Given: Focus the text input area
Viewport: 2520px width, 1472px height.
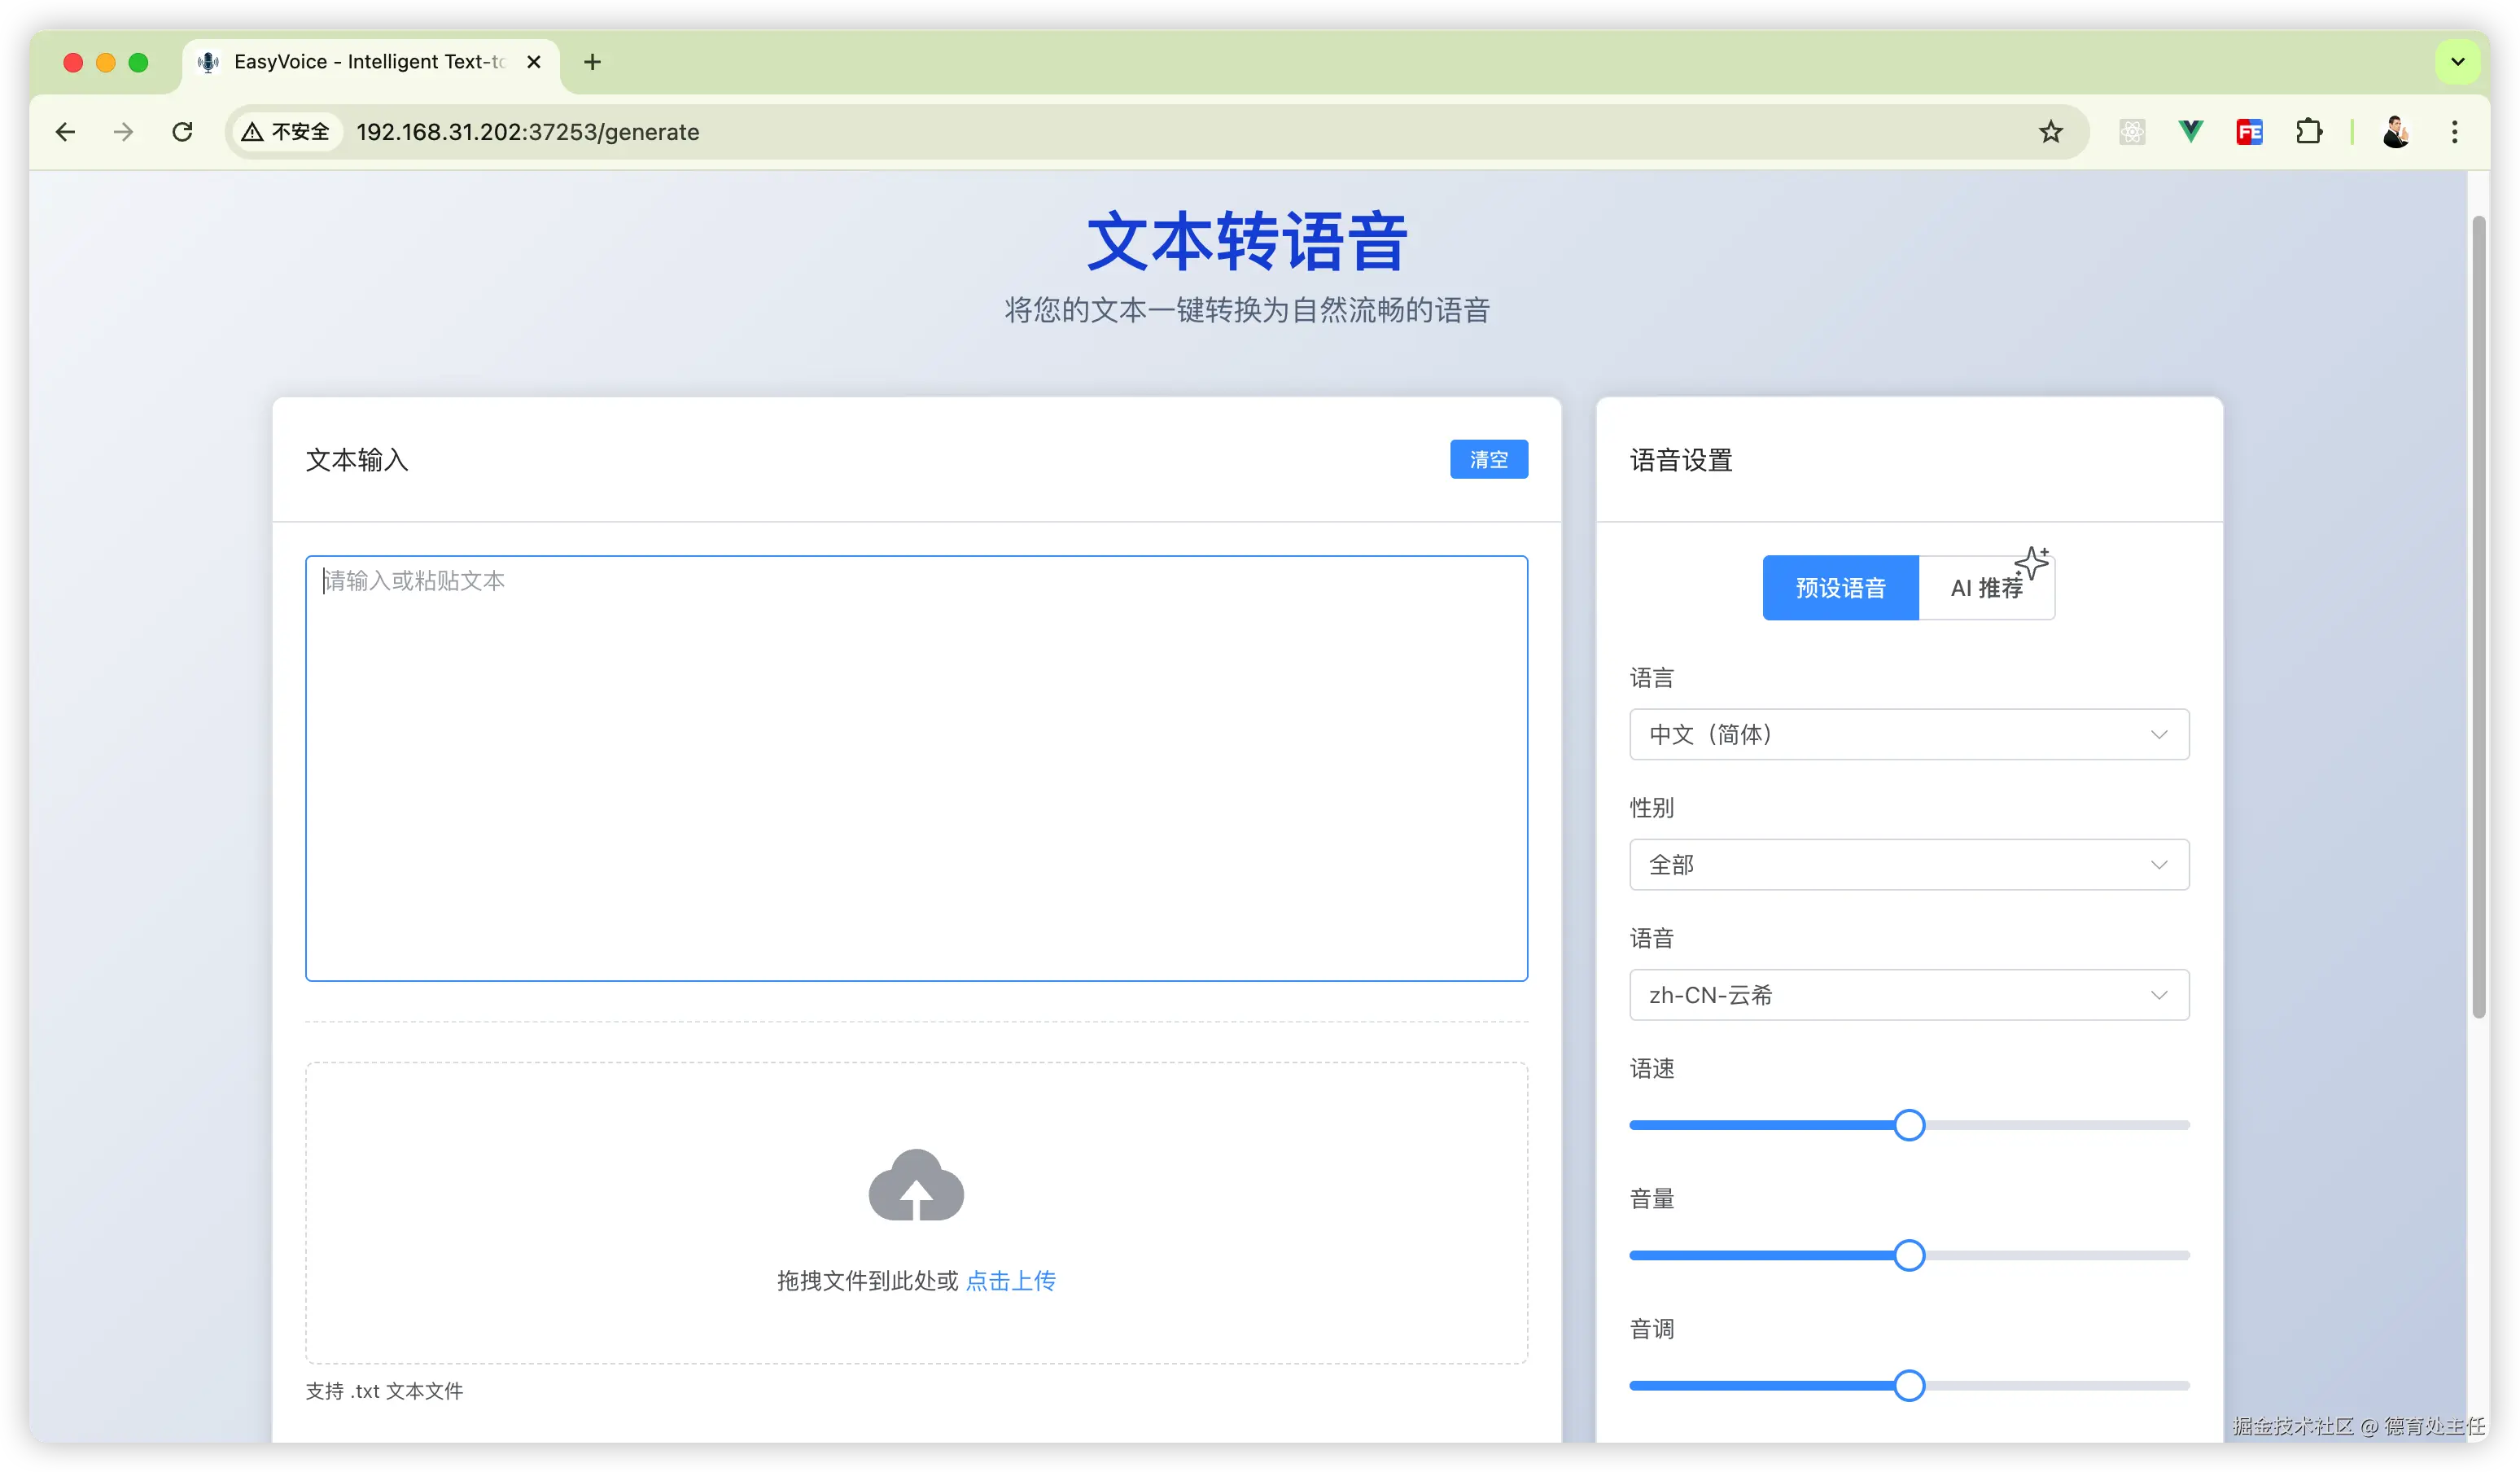Looking at the screenshot, I should click(916, 768).
